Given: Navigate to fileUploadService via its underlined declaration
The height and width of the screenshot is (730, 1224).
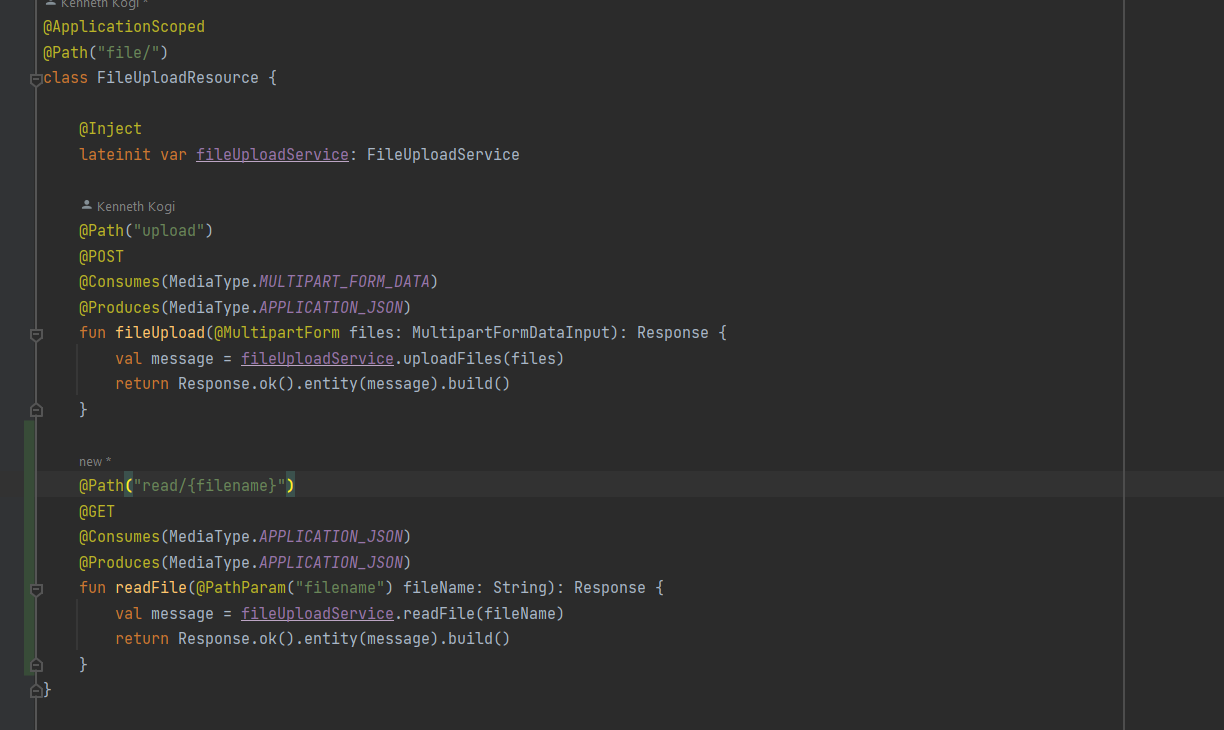Looking at the screenshot, I should click(x=271, y=153).
